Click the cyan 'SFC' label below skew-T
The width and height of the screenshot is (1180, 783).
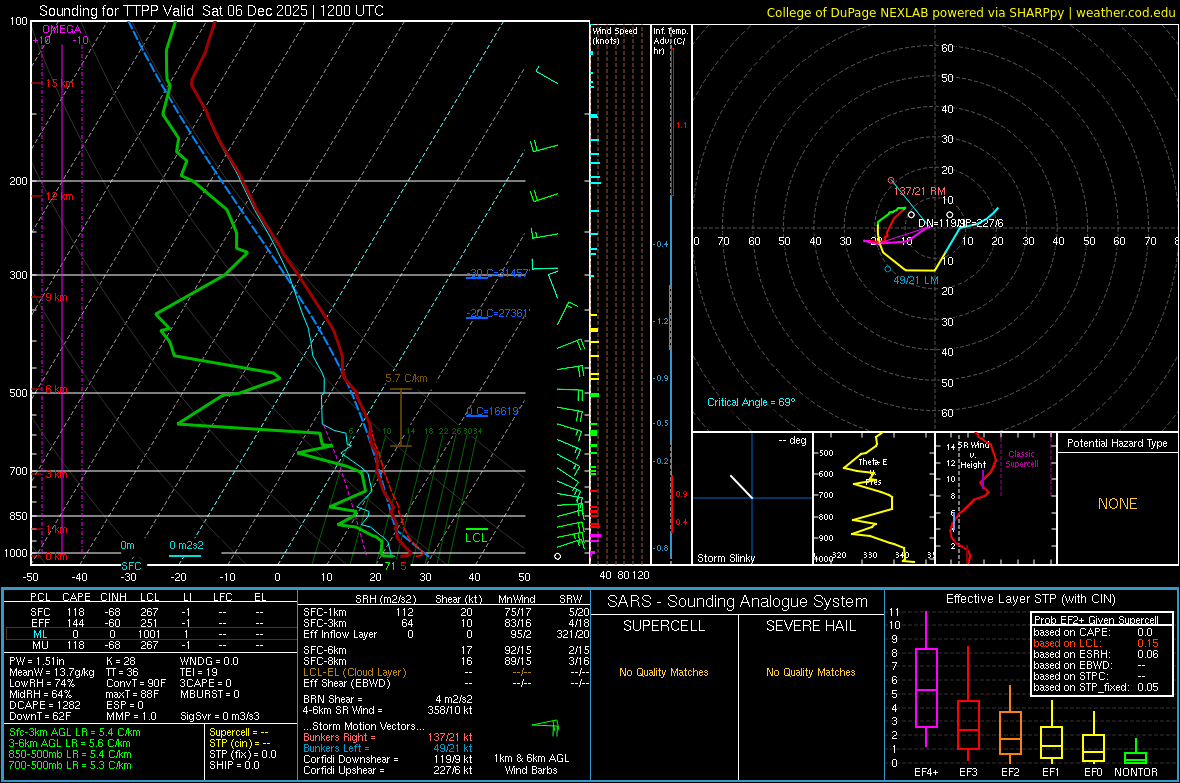131,565
